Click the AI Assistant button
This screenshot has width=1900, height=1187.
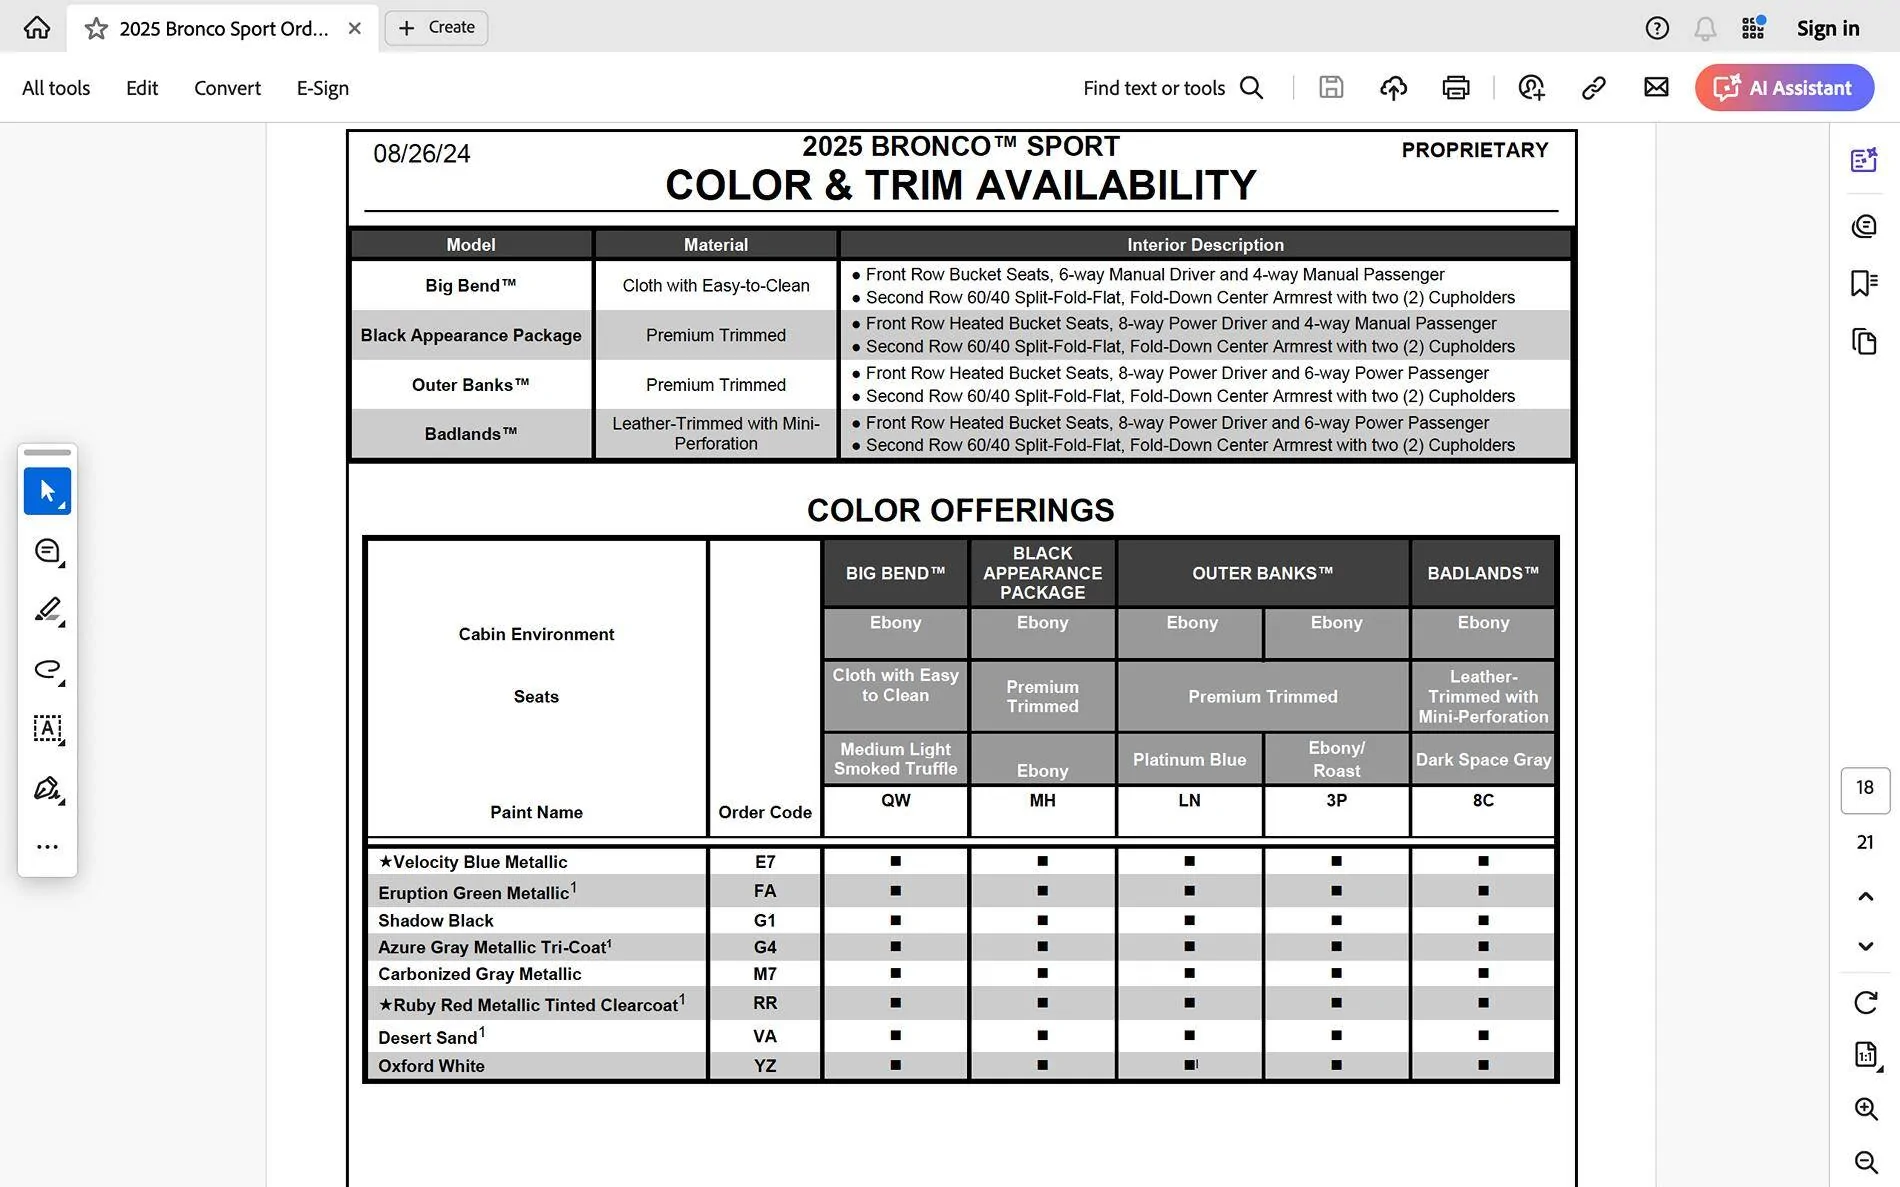coord(1784,88)
